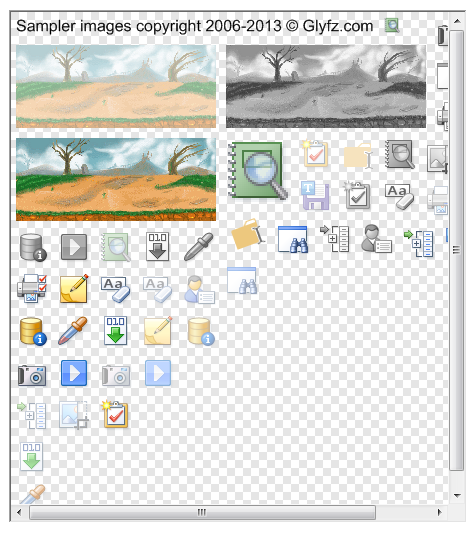
Task: Click the horizontal scrollbar right arrow
Action: point(439,512)
